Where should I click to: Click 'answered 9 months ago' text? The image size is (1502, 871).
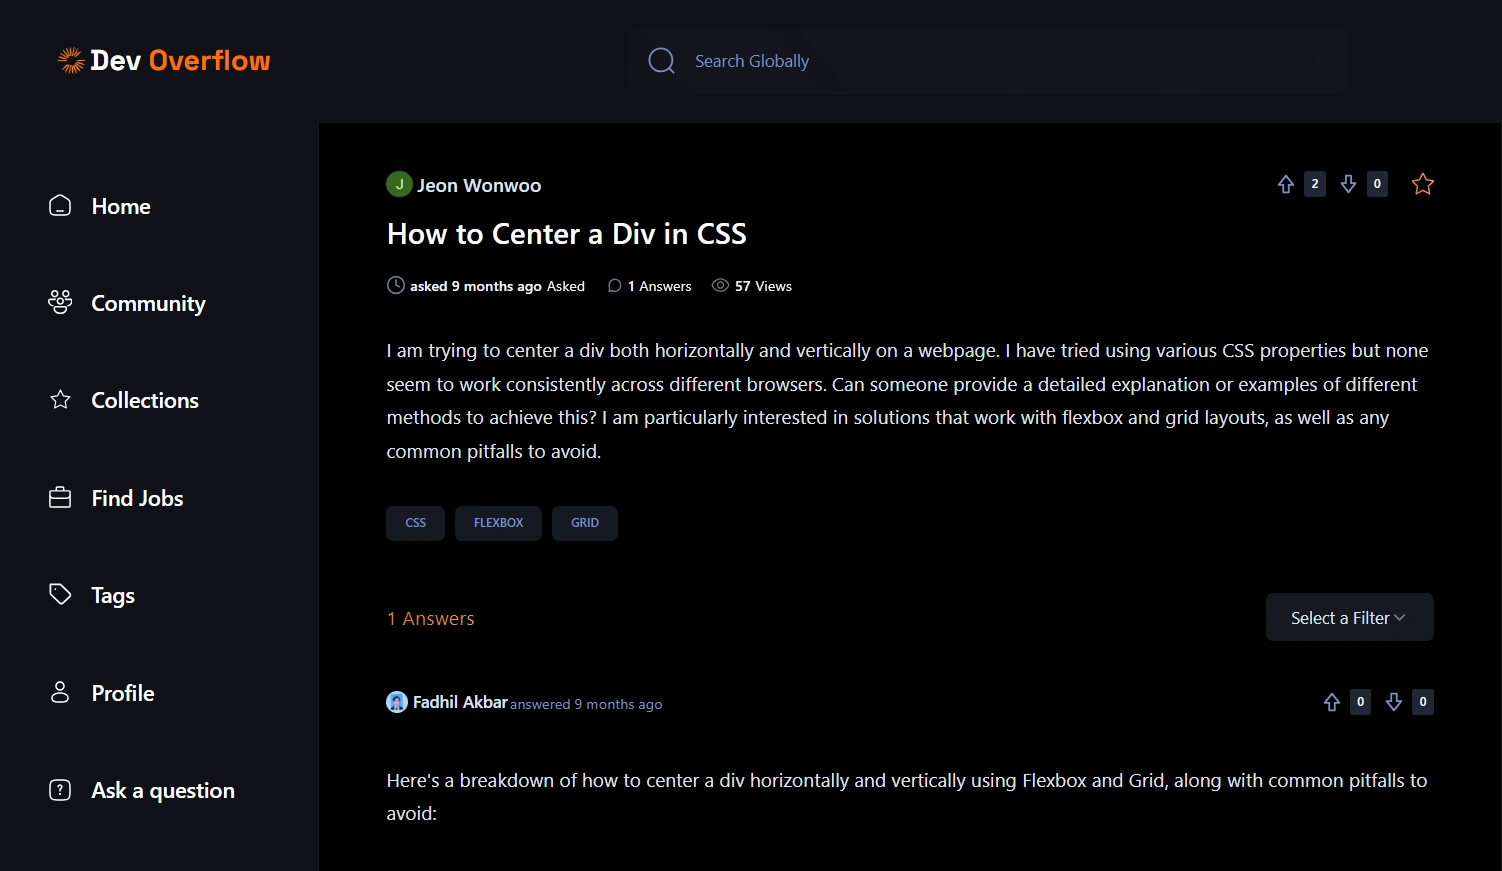point(586,704)
